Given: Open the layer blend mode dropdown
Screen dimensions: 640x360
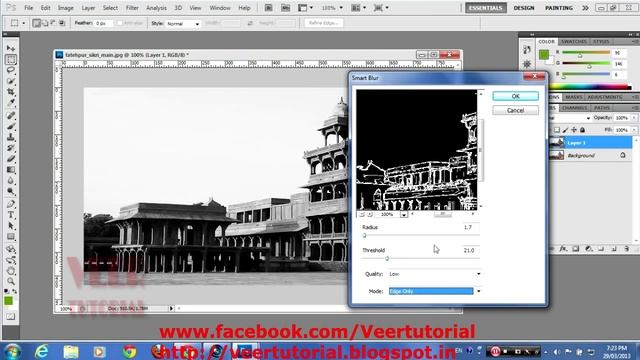Looking at the screenshot, I should tap(570, 118).
